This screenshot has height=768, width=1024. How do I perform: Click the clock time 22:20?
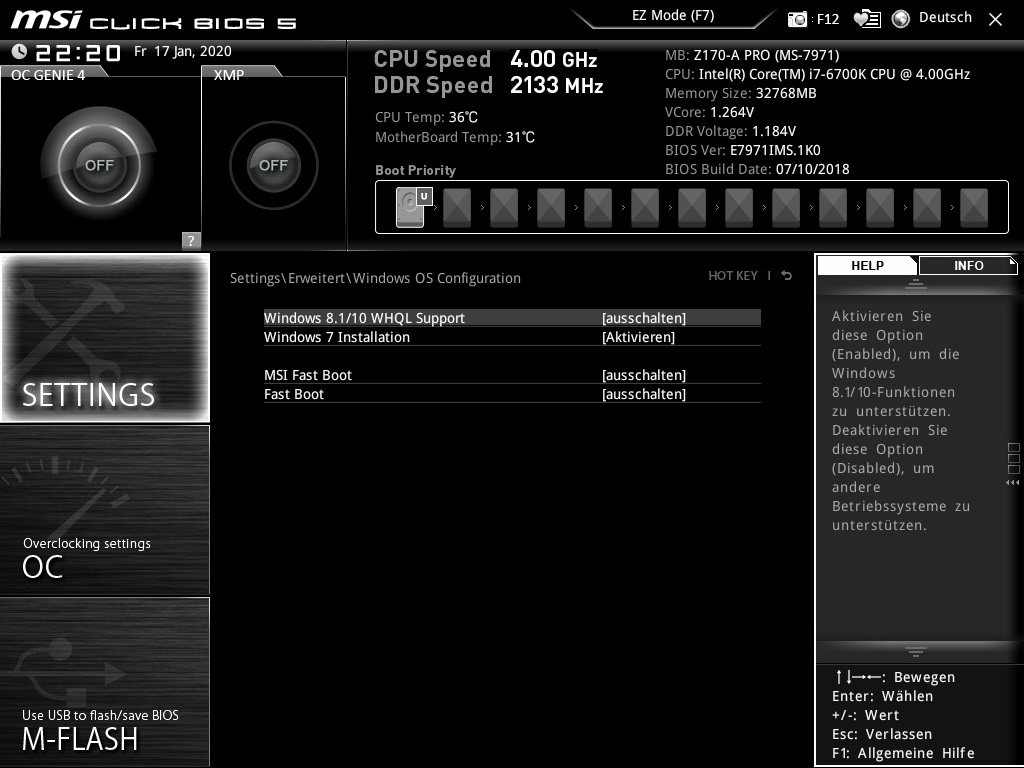pyautogui.click(x=78, y=53)
